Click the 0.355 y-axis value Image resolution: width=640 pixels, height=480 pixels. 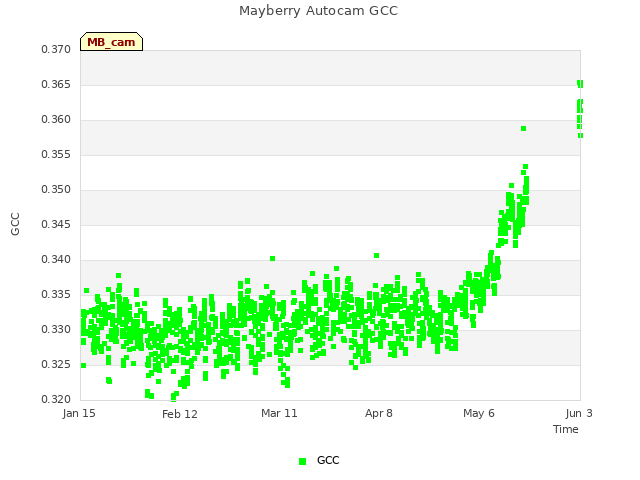coord(56,155)
